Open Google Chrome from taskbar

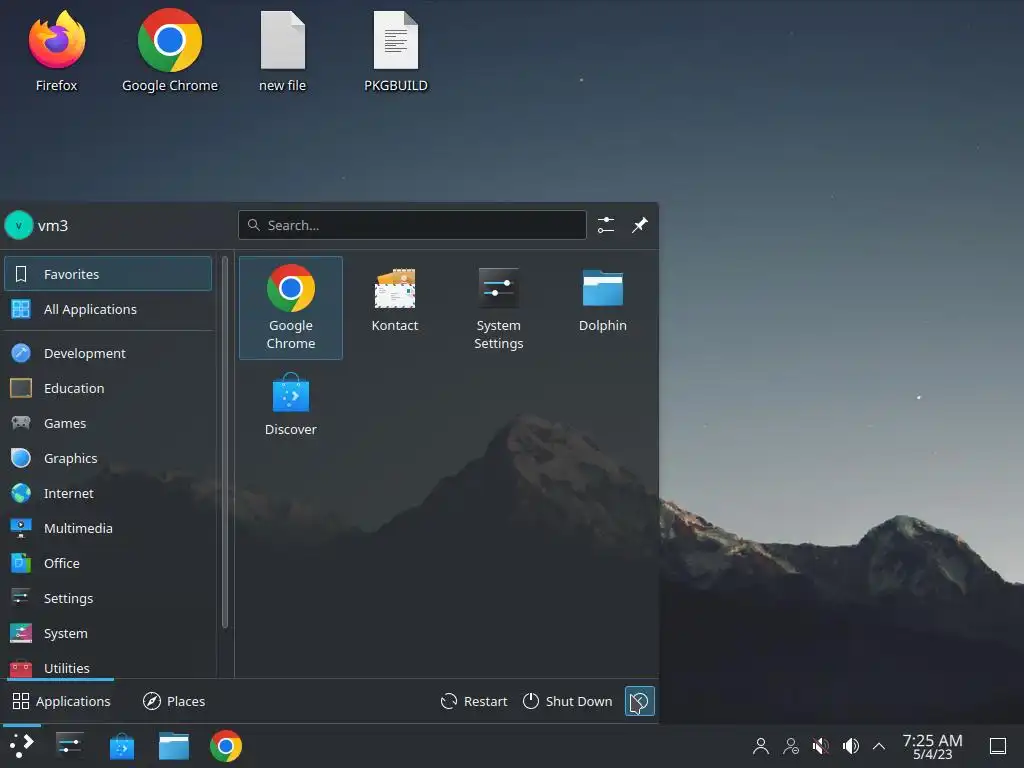(x=226, y=746)
